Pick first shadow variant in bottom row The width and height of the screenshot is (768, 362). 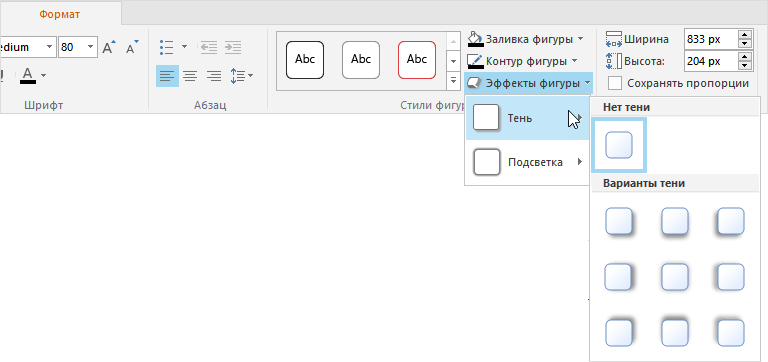click(619, 333)
